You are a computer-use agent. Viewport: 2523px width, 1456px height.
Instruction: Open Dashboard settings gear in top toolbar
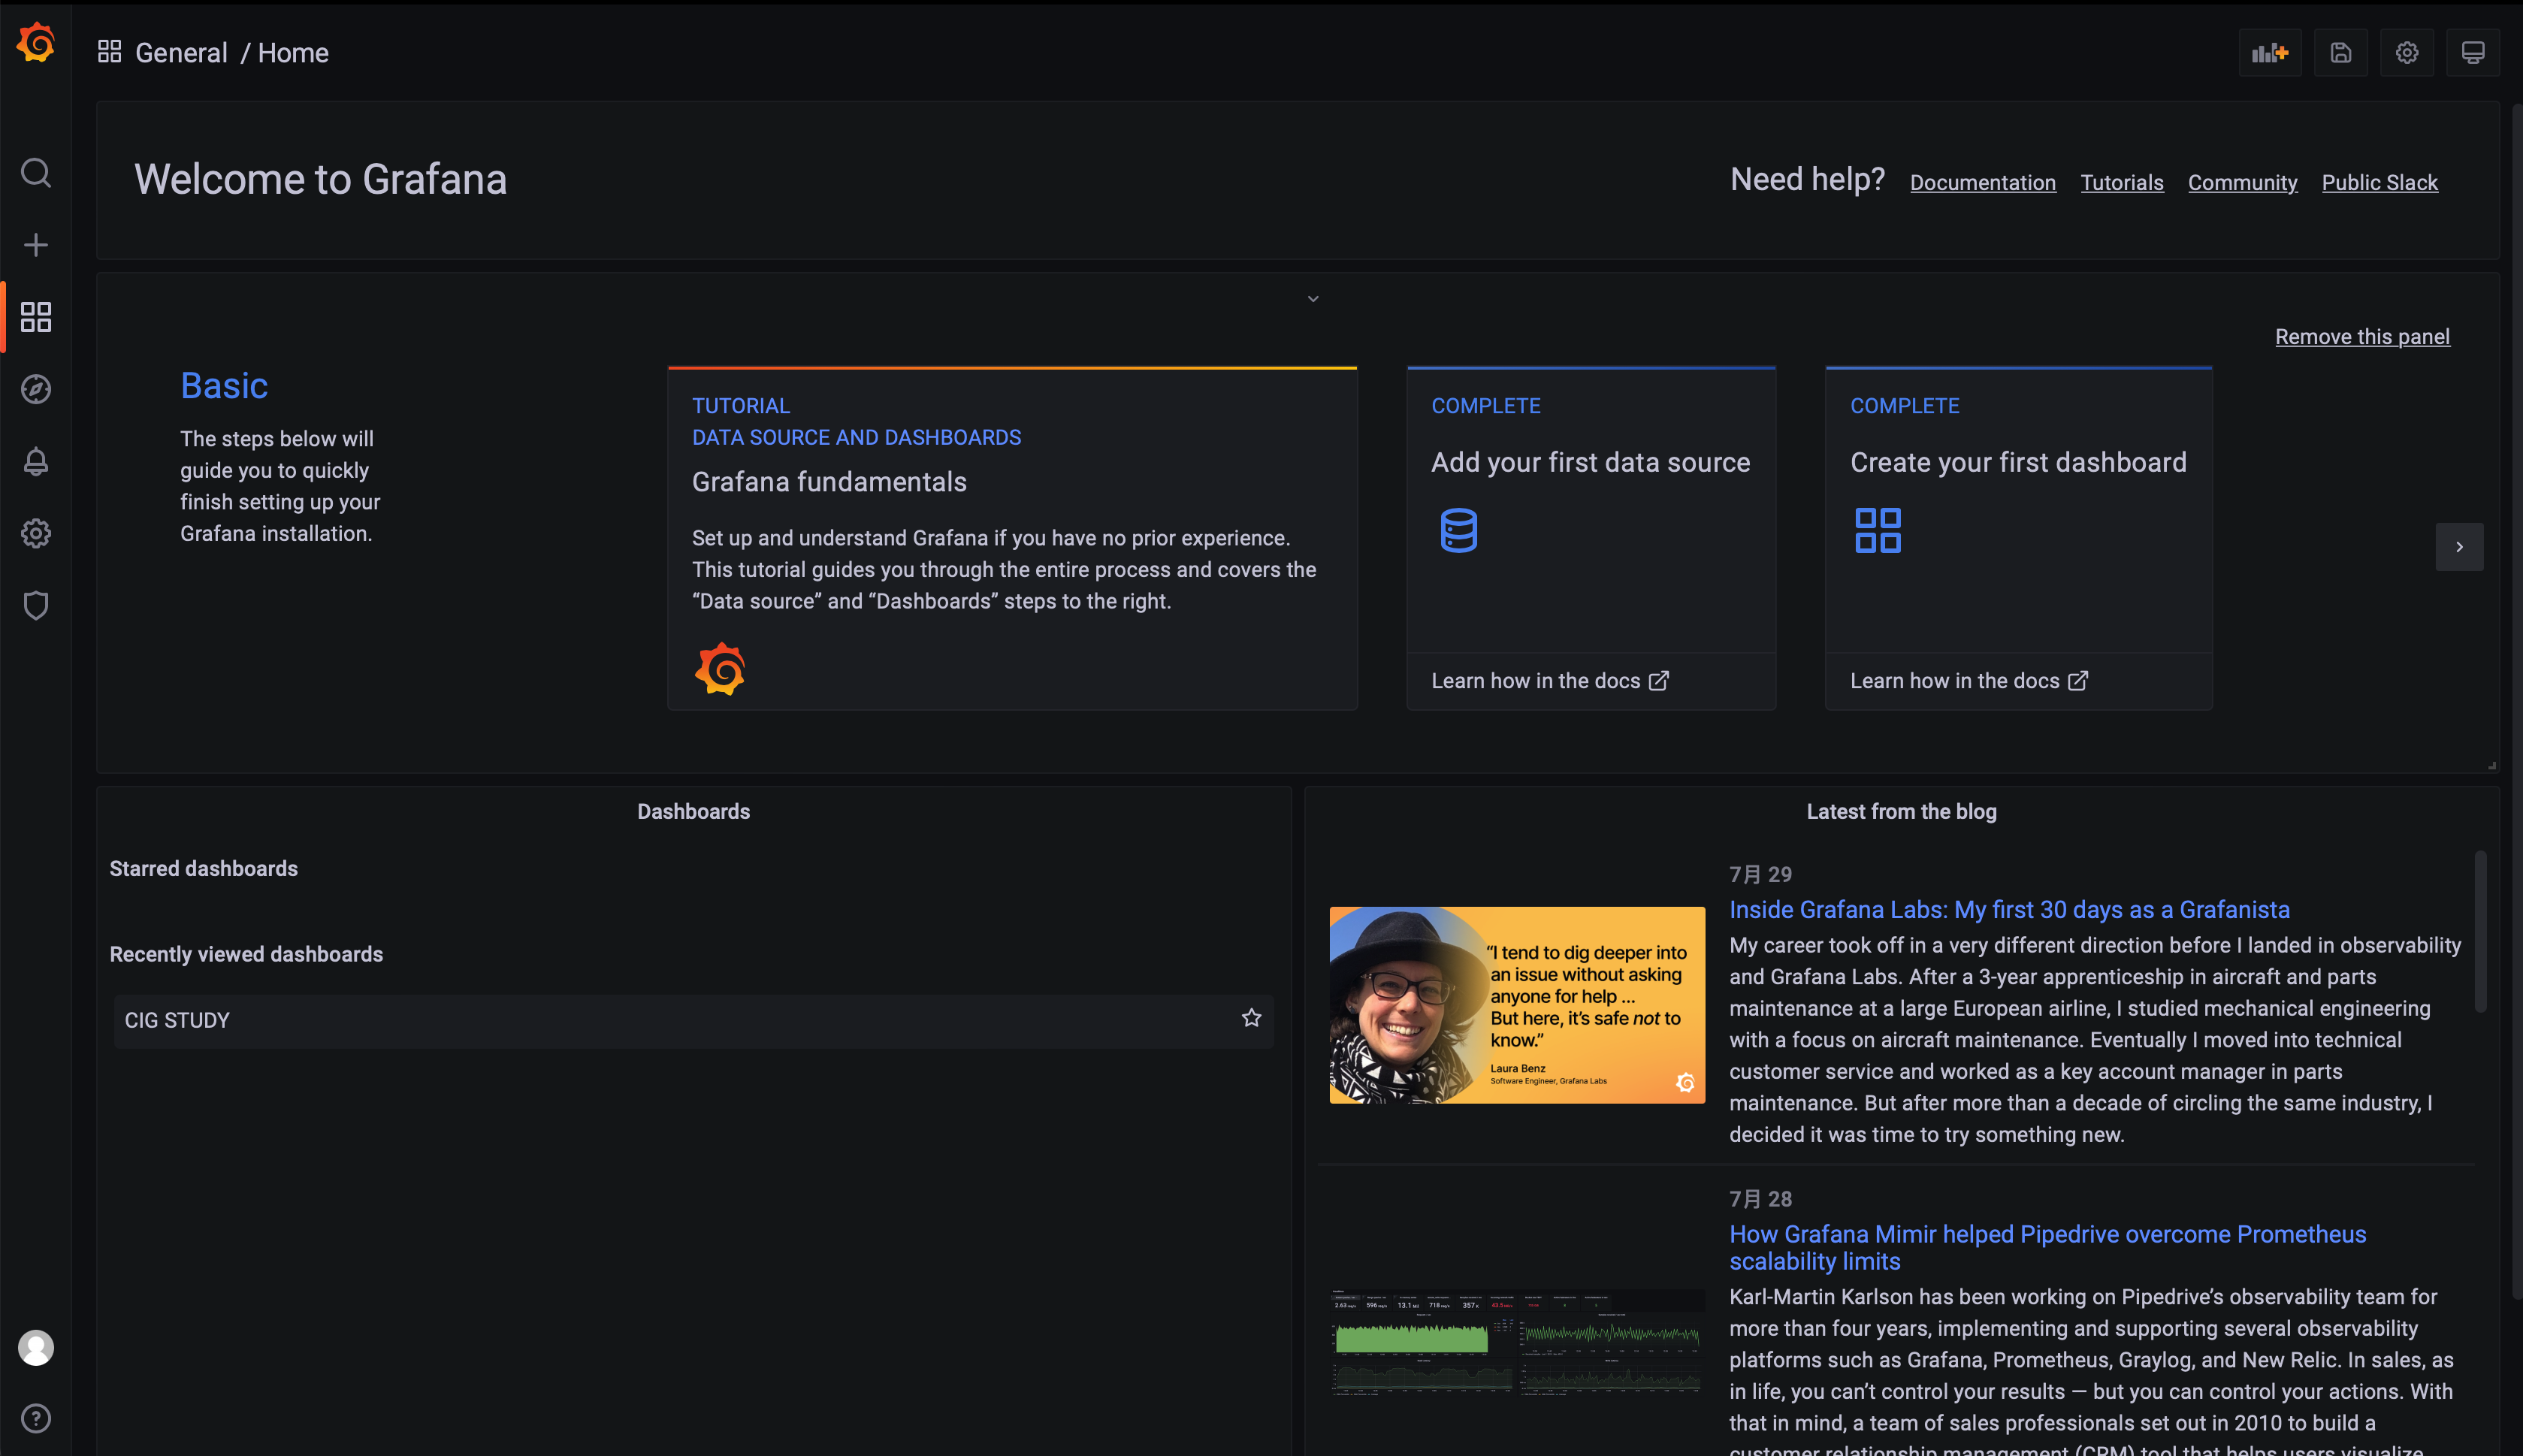pos(2407,52)
